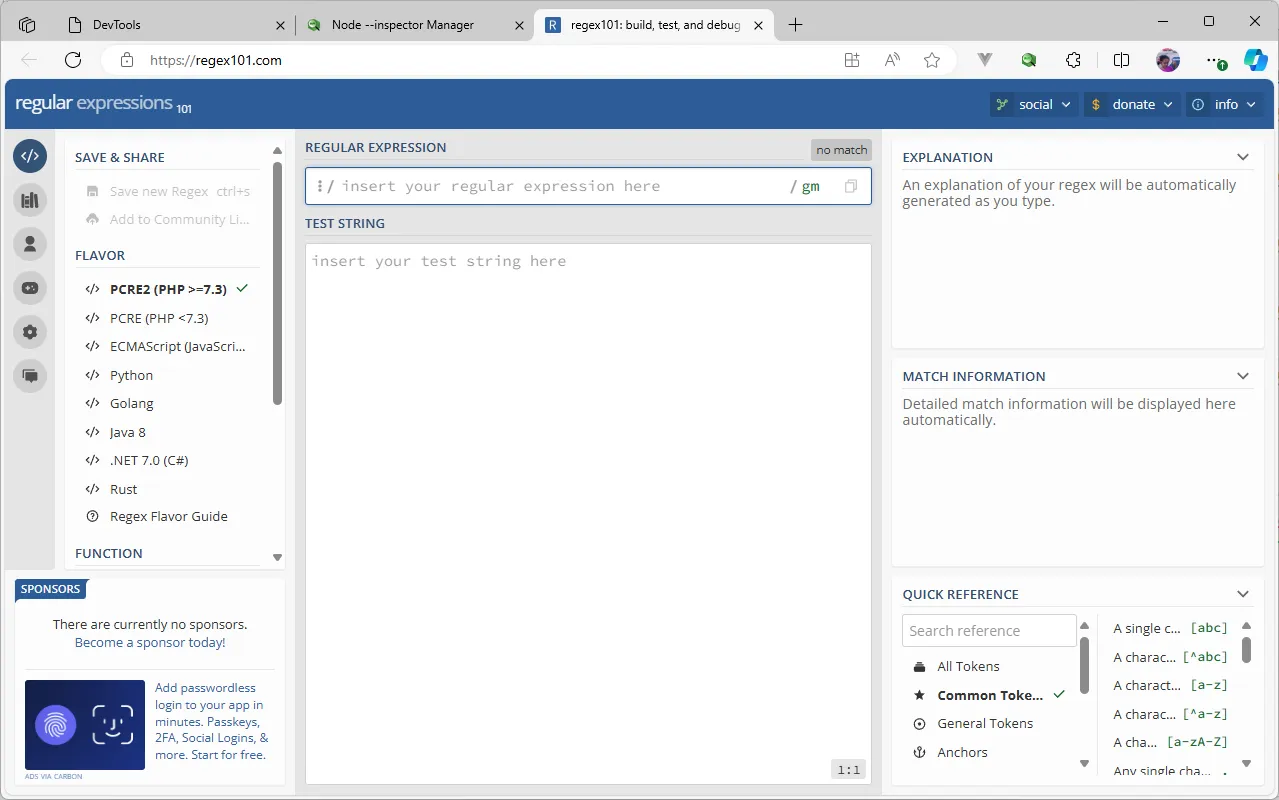This screenshot has height=800, width=1279.
Task: Open the split screen icon
Action: click(x=1121, y=60)
